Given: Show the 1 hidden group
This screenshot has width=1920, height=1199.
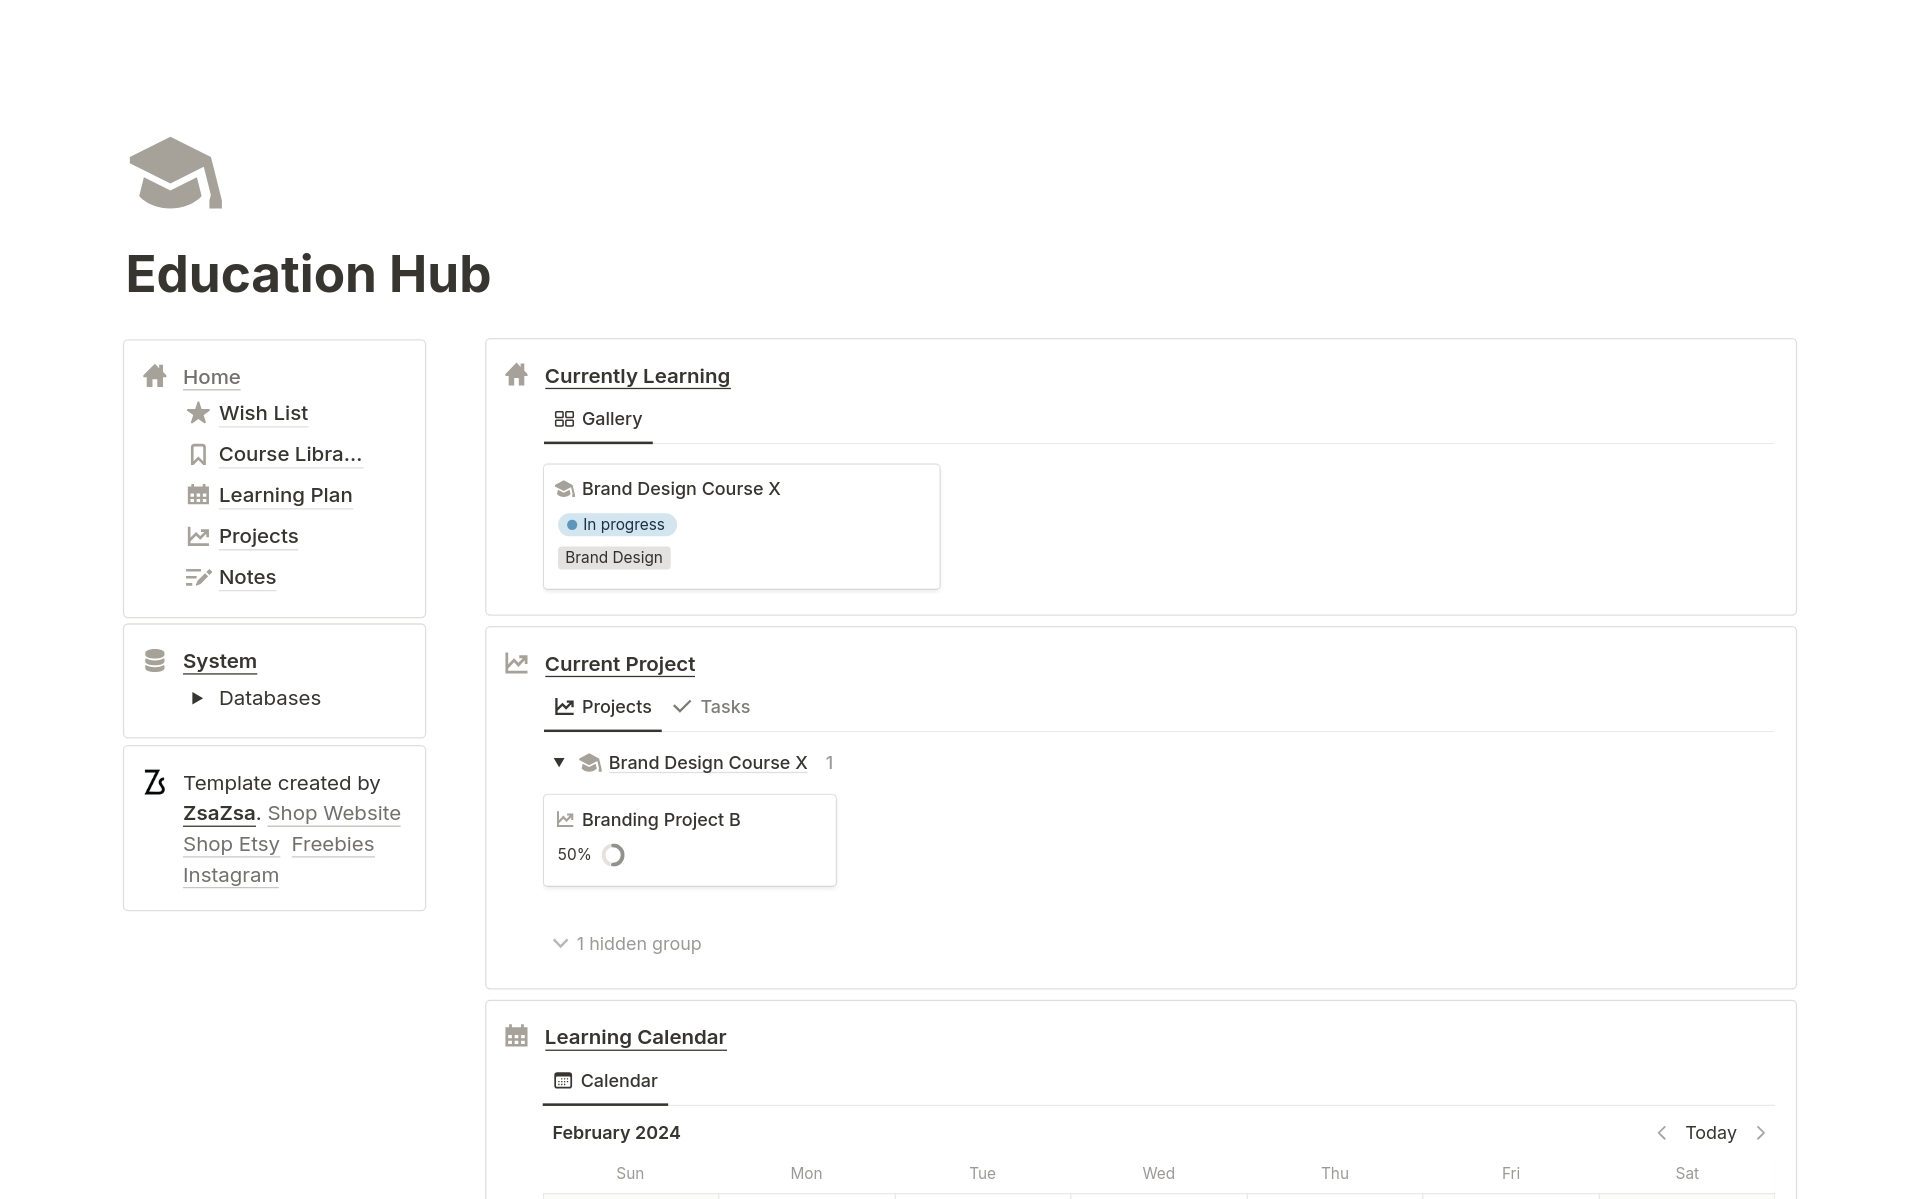Looking at the screenshot, I should pyautogui.click(x=628, y=943).
